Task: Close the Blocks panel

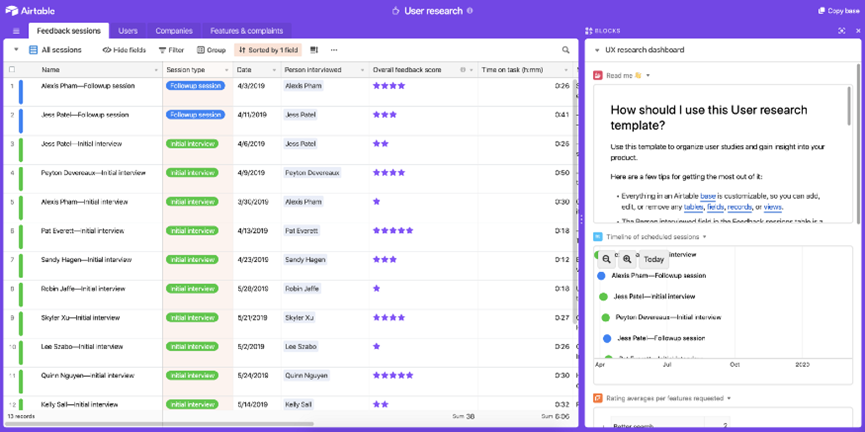Action: tap(857, 31)
